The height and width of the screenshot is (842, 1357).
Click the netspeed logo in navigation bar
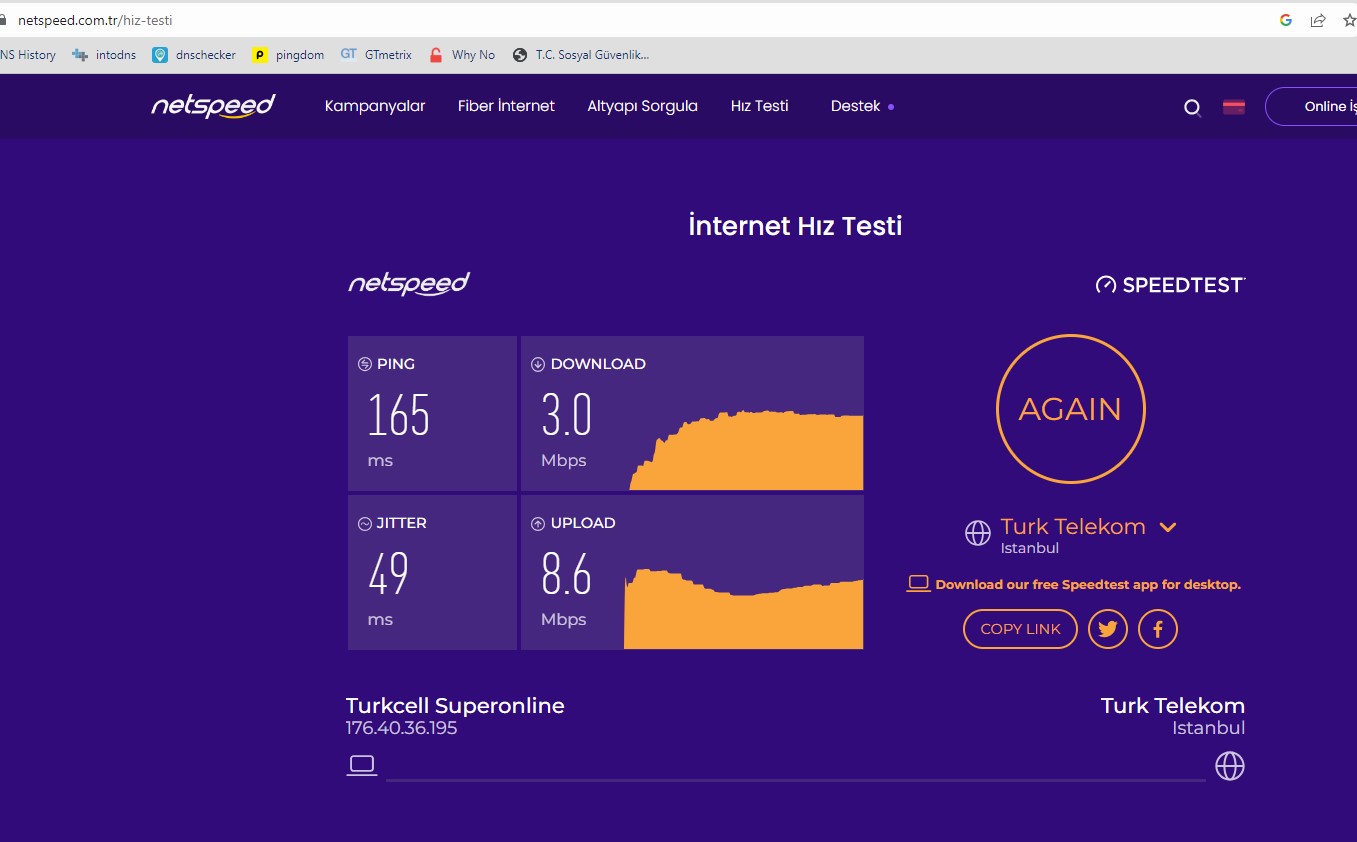click(213, 106)
